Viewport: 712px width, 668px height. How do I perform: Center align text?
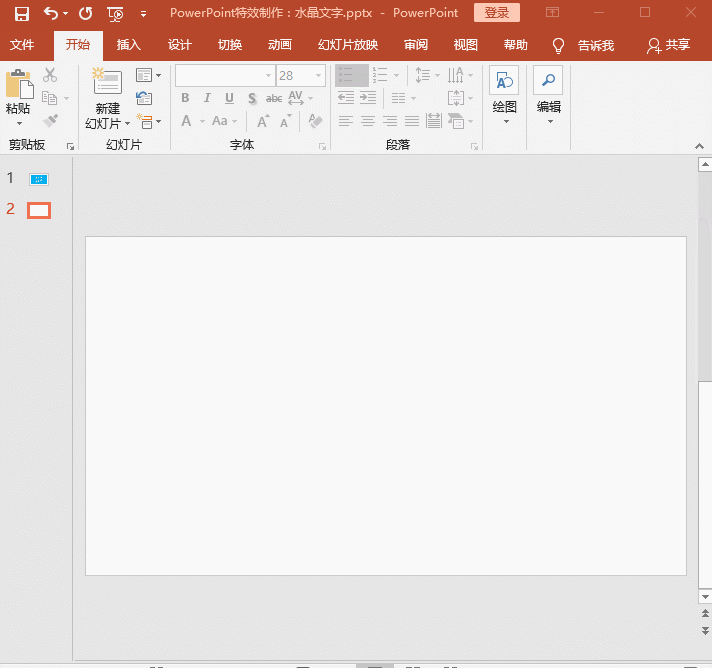[x=368, y=121]
